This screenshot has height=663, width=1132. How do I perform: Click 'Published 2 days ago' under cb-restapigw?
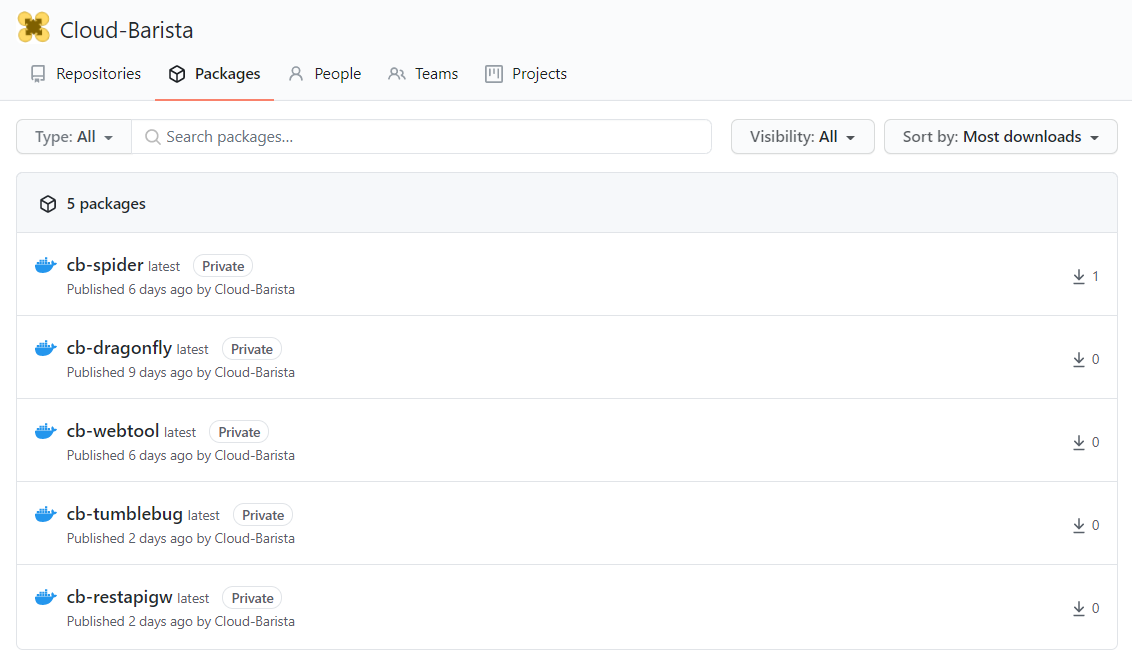(129, 622)
